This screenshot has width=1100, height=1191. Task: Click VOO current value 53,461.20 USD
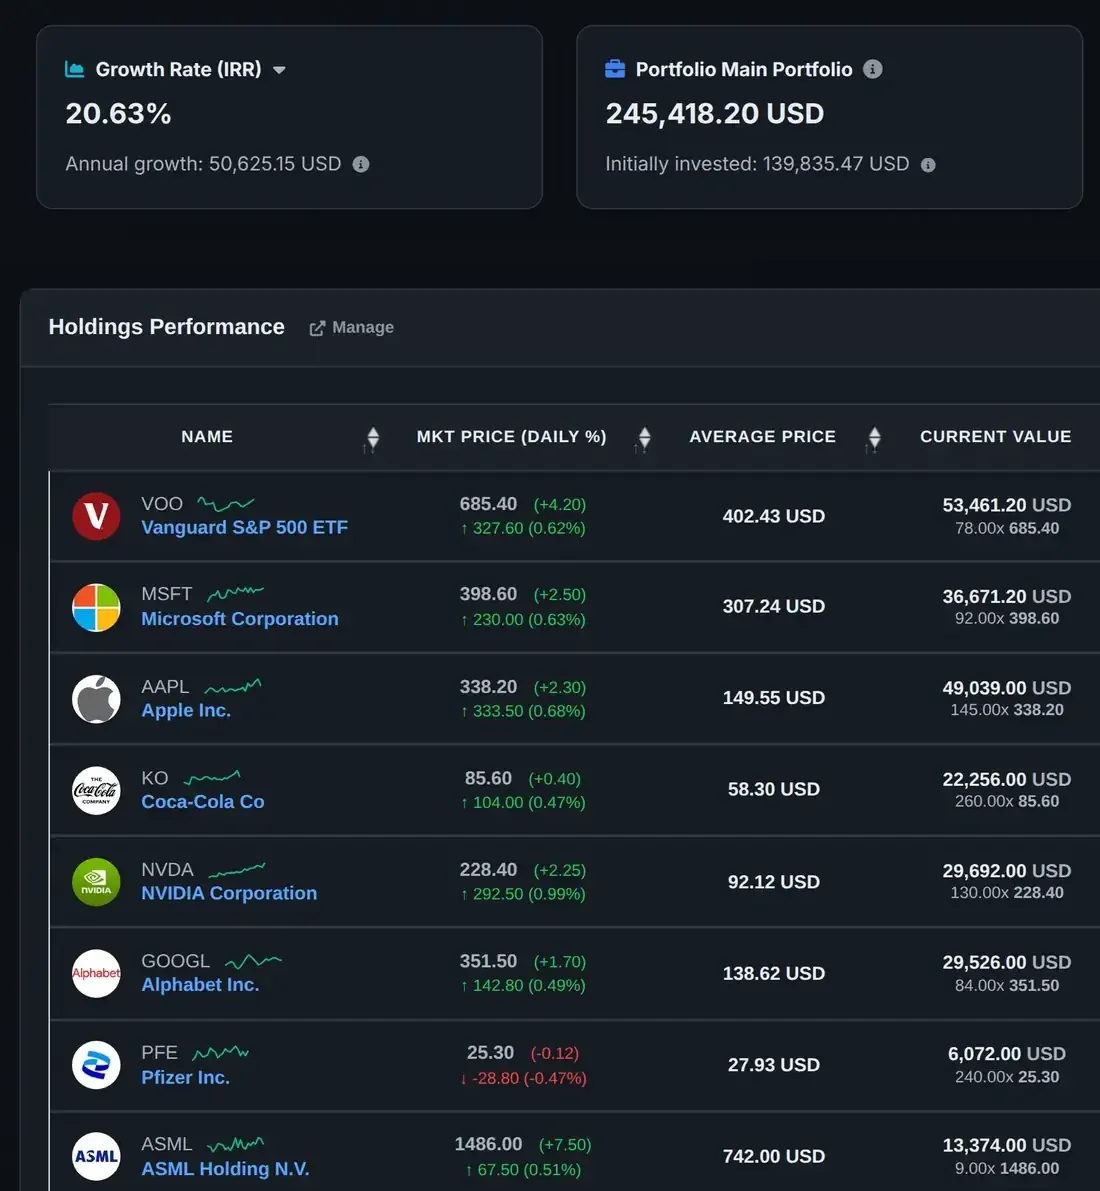[x=1007, y=505]
